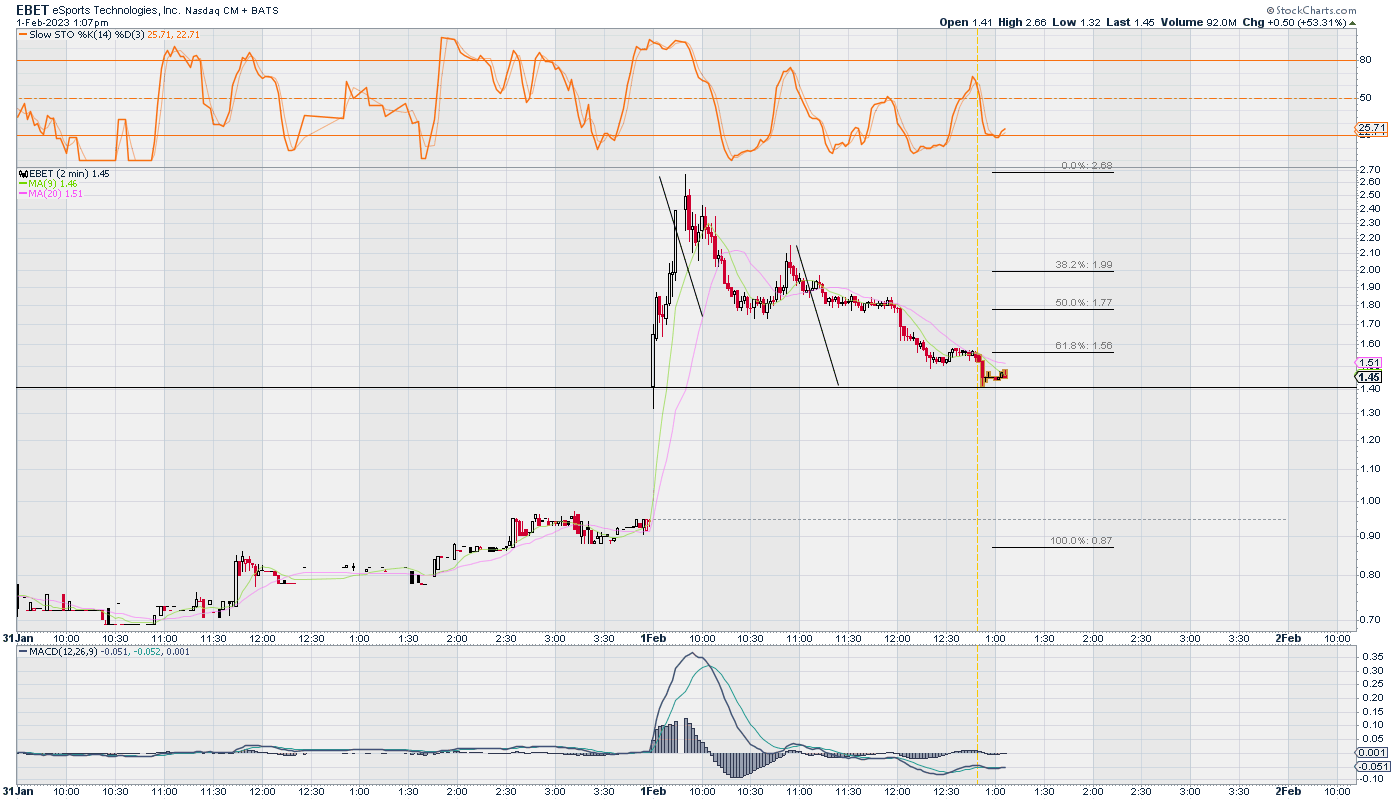Image resolution: width=1400 pixels, height=800 pixels.
Task: Click the 'Slow STO %K(14) %D(3)' indicator label
Action: click(88, 35)
